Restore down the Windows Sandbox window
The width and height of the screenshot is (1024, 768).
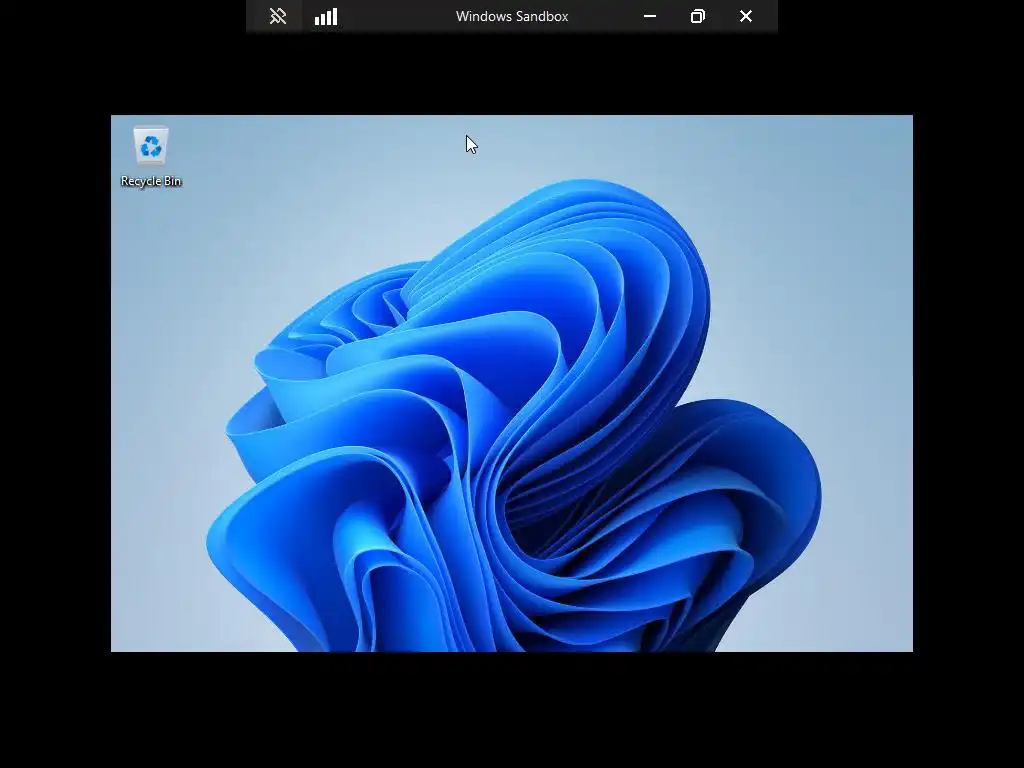(697, 16)
